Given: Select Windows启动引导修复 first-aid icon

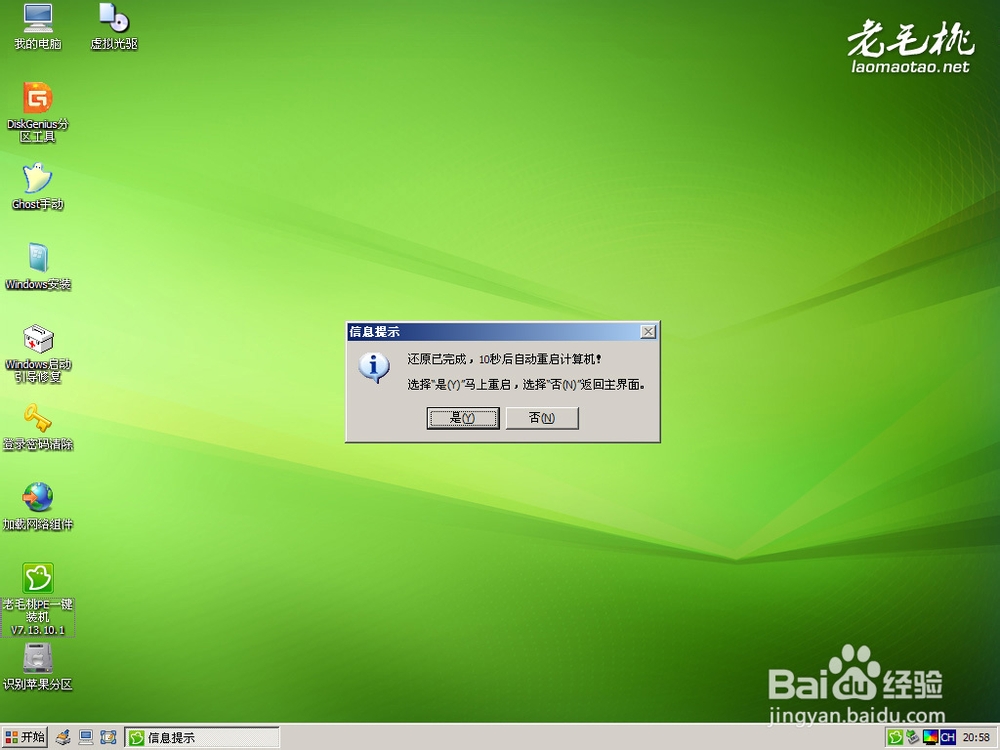Looking at the screenshot, I should click(x=38, y=353).
